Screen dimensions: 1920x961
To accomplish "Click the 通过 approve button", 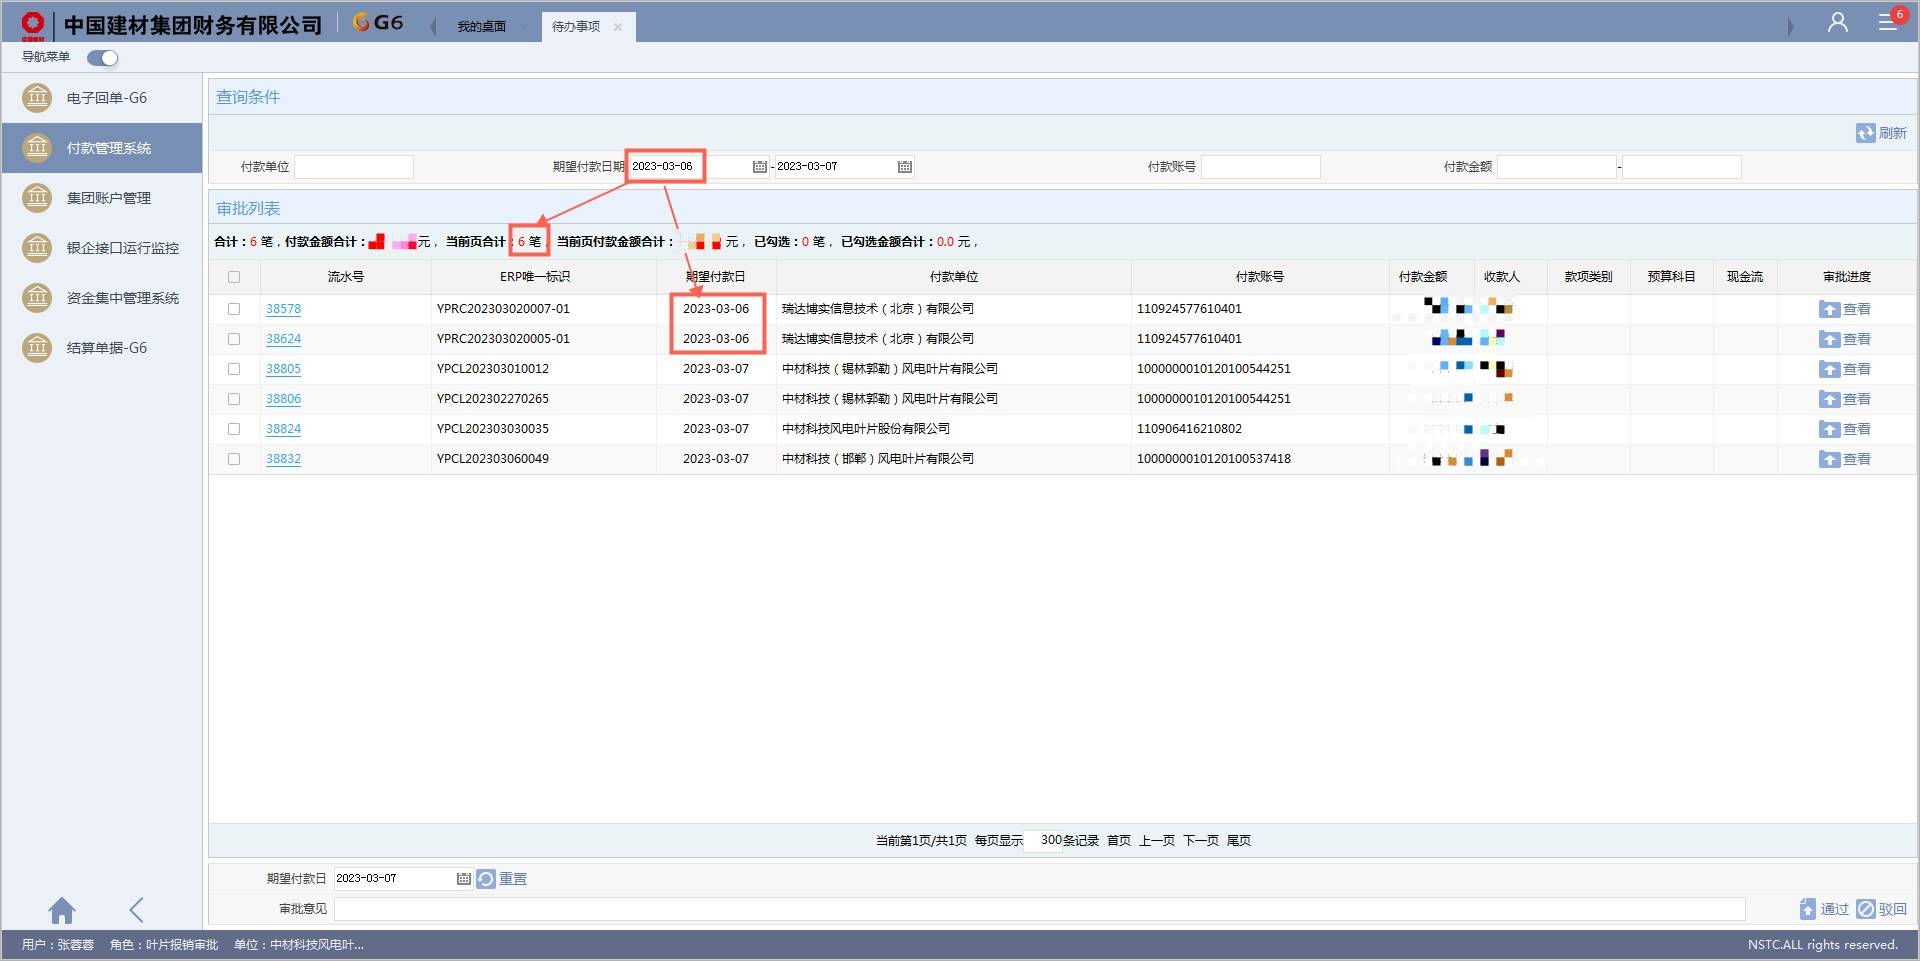I will (x=1824, y=909).
